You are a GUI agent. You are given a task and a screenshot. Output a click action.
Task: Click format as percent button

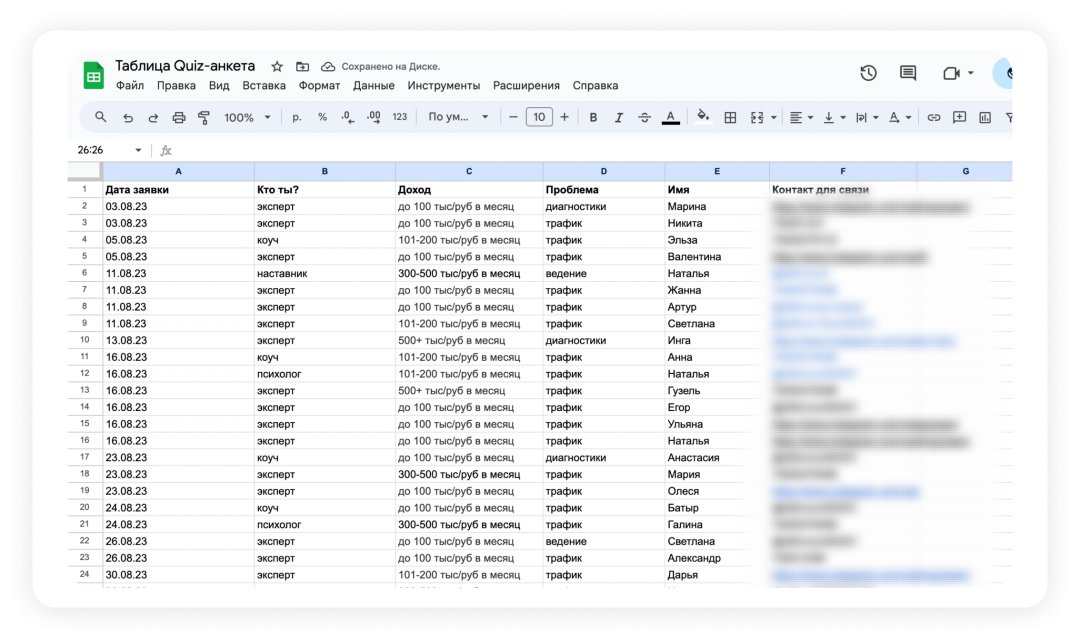click(x=322, y=118)
